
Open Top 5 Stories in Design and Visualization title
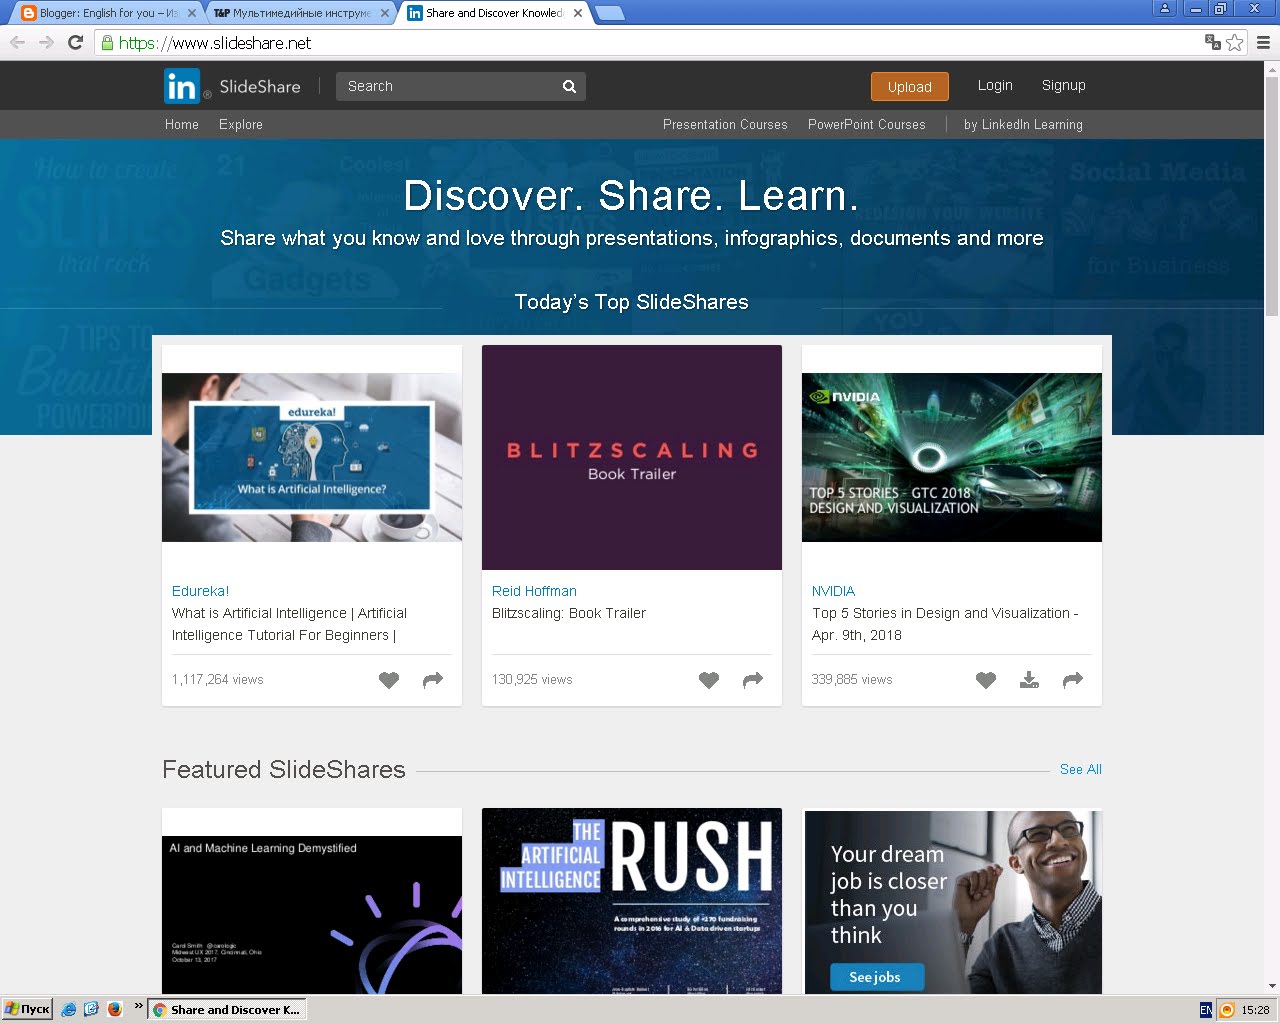(945, 624)
